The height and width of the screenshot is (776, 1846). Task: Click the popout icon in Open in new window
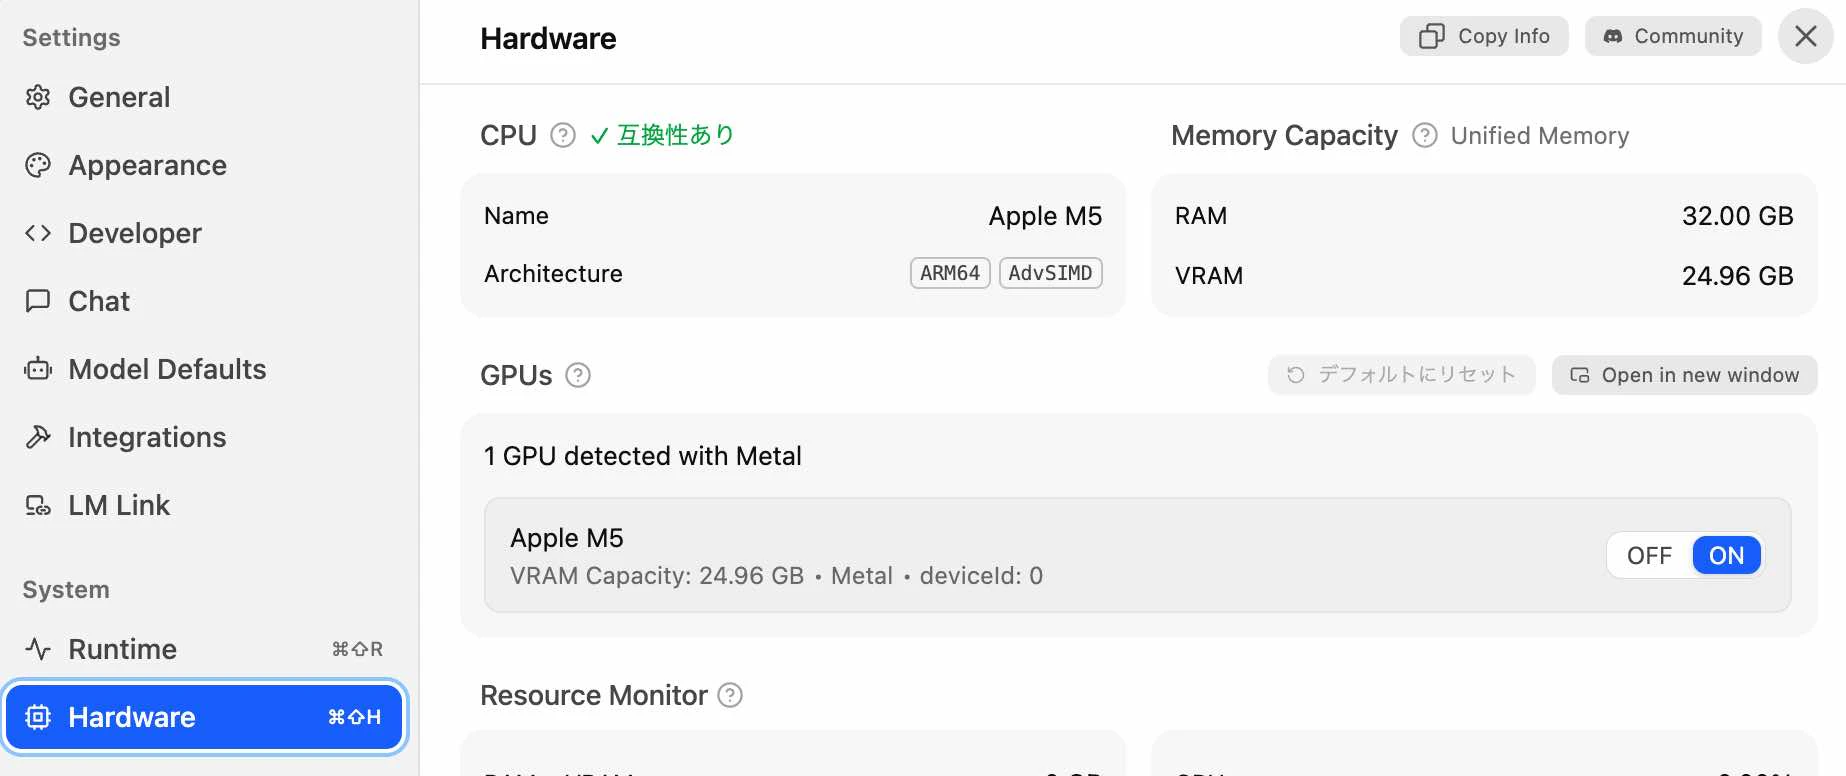1580,375
